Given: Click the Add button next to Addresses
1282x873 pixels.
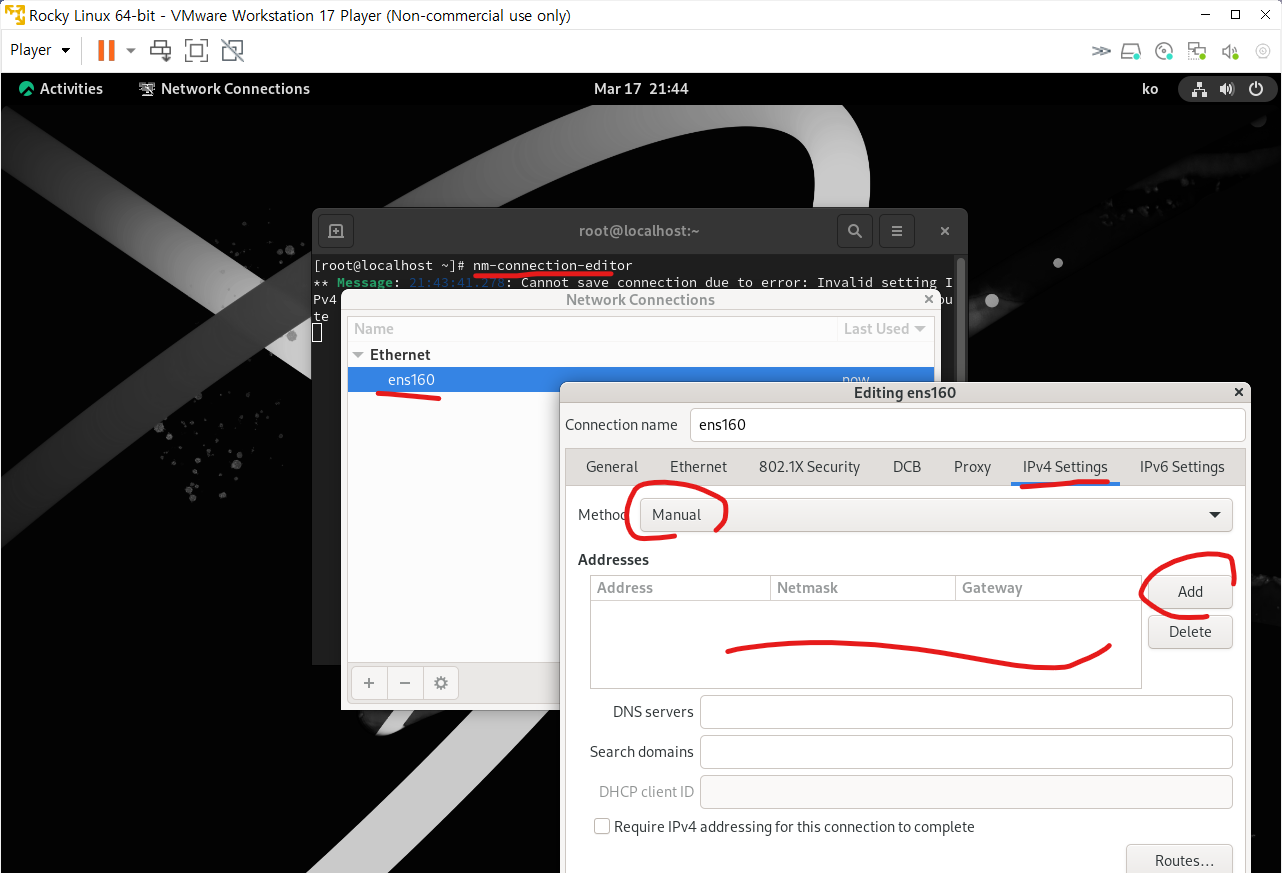Looking at the screenshot, I should point(1188,591).
